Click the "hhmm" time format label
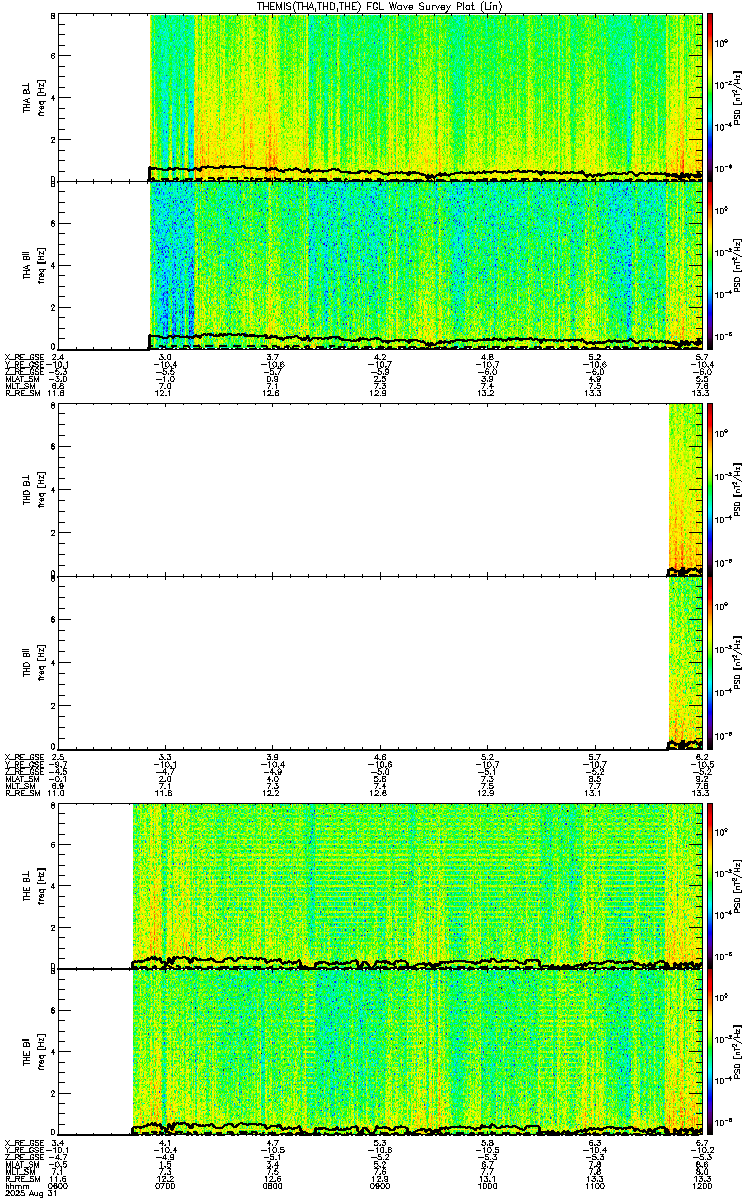This screenshot has width=750, height=1200. click(16, 1186)
